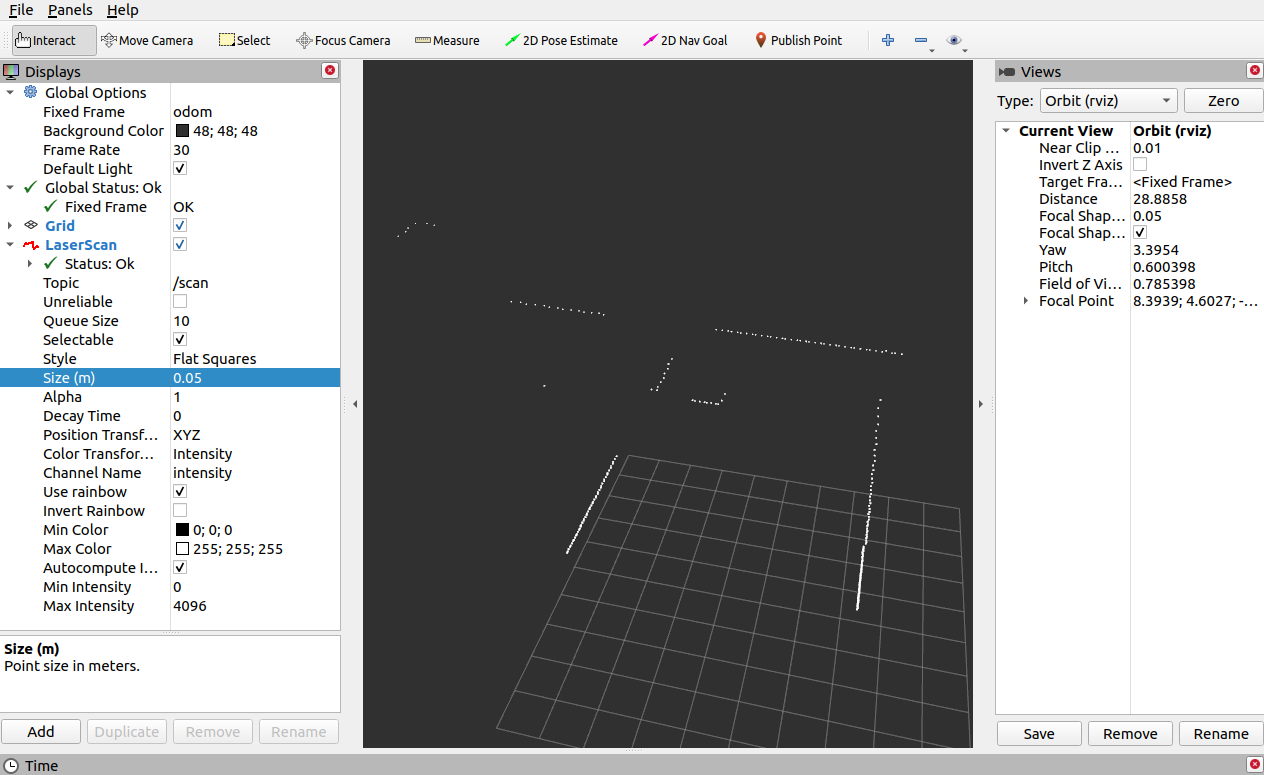Expand the Grid display node
The height and width of the screenshot is (775, 1264).
(10, 226)
